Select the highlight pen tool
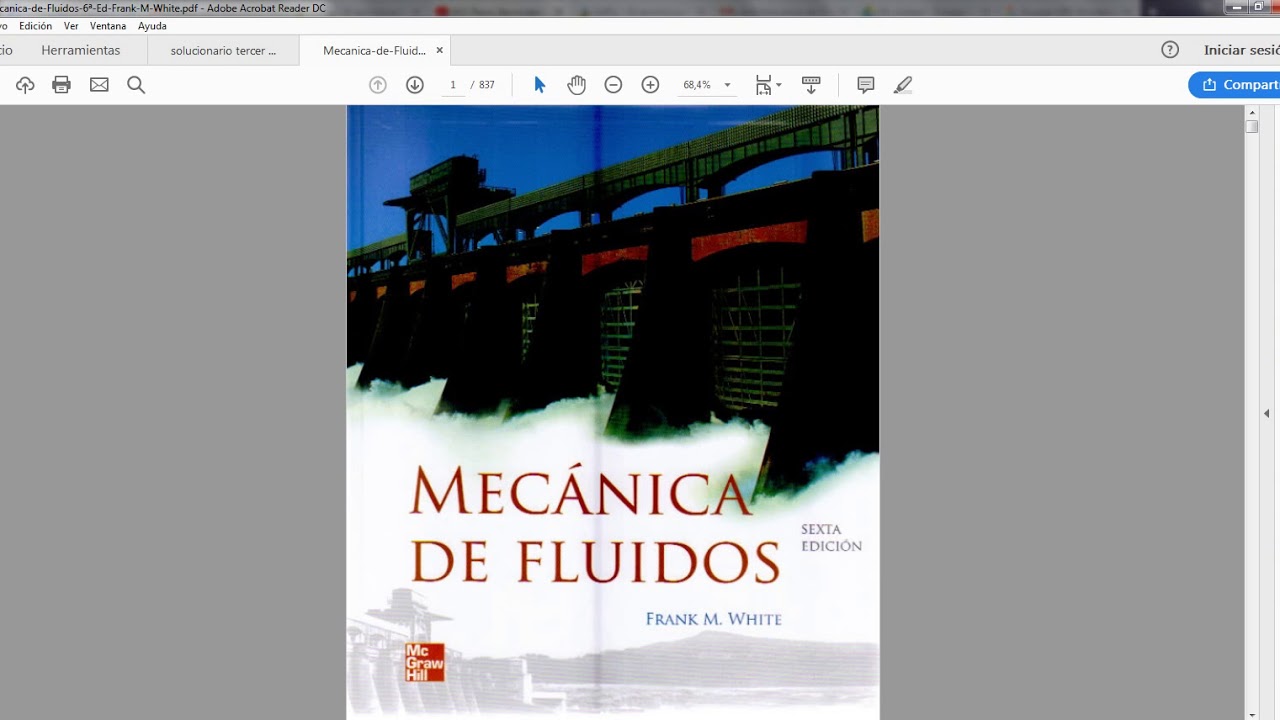Viewport: 1280px width, 720px height. pyautogui.click(x=903, y=85)
